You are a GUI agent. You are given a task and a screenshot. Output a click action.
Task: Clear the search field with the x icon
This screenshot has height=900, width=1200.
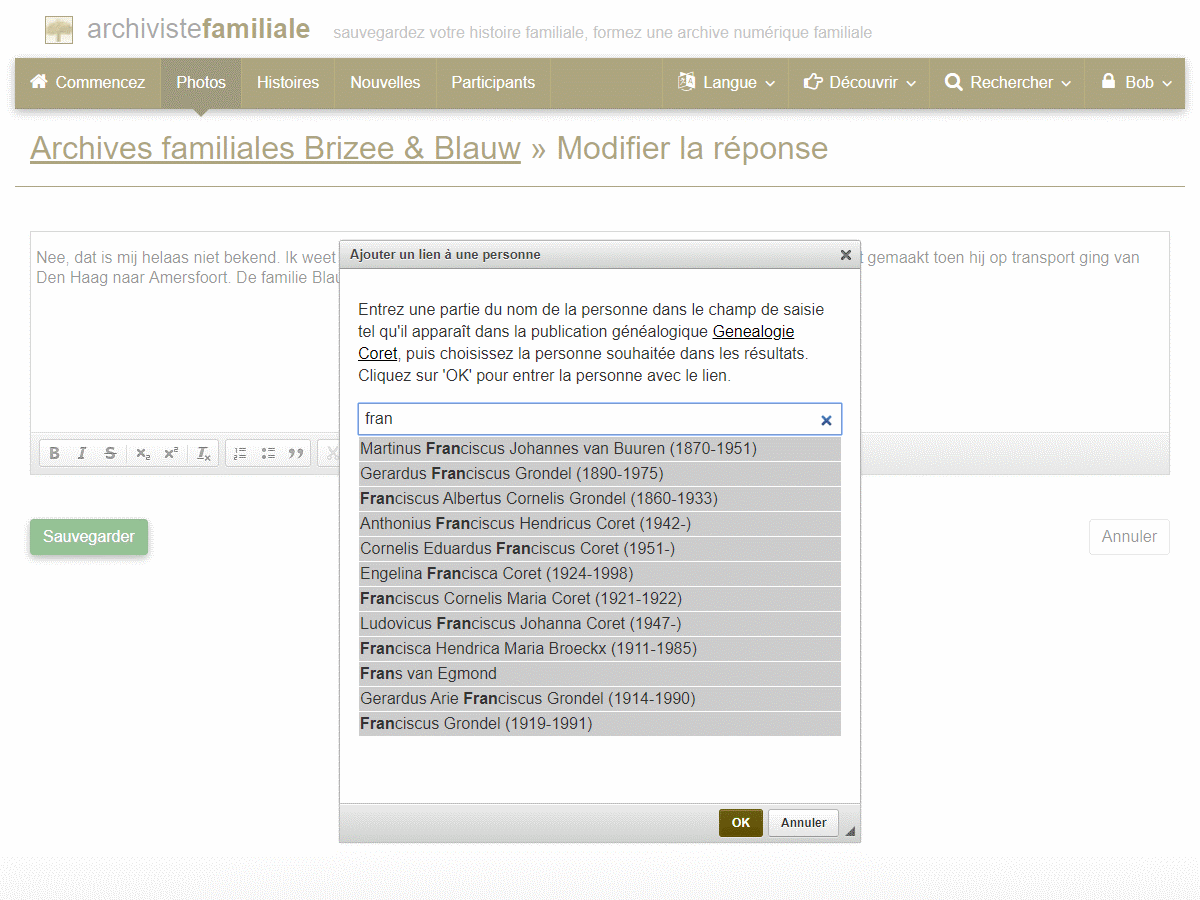pos(826,420)
